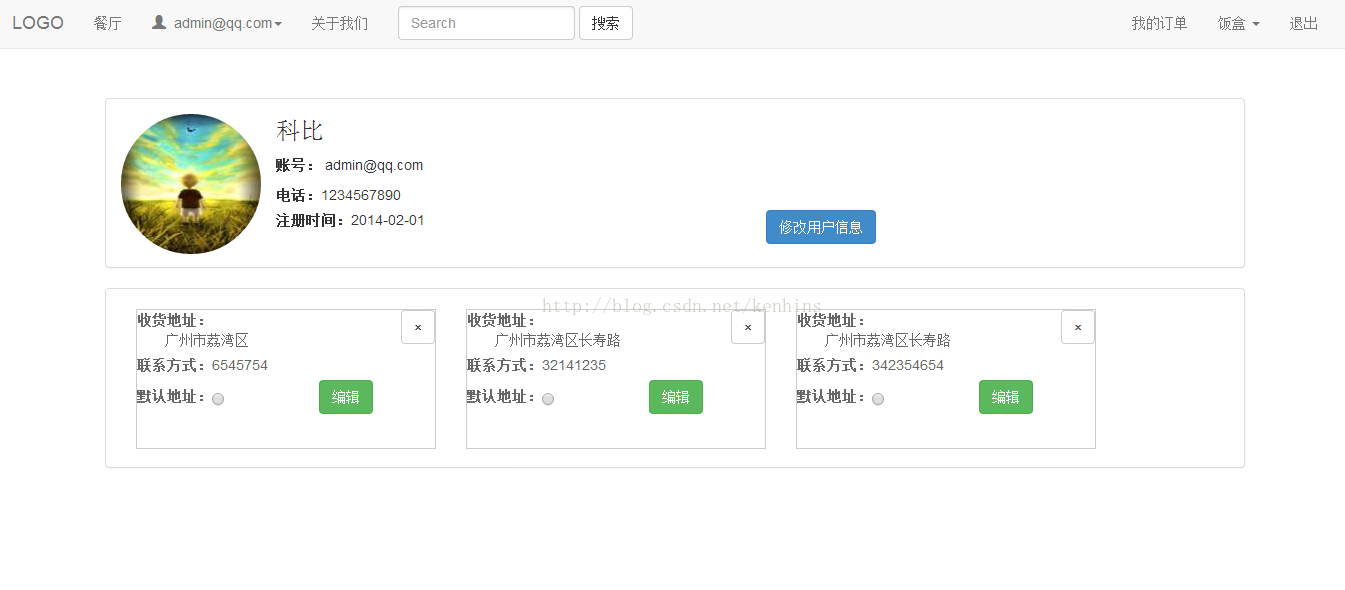This screenshot has height=590, width=1345.
Task: Remove address with contact 342354654 via ×
Action: (1078, 327)
